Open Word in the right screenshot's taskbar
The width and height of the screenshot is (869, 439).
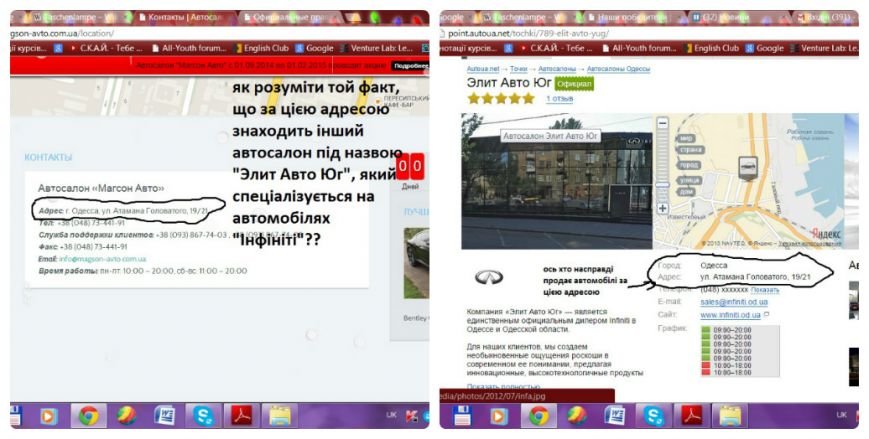coord(615,415)
